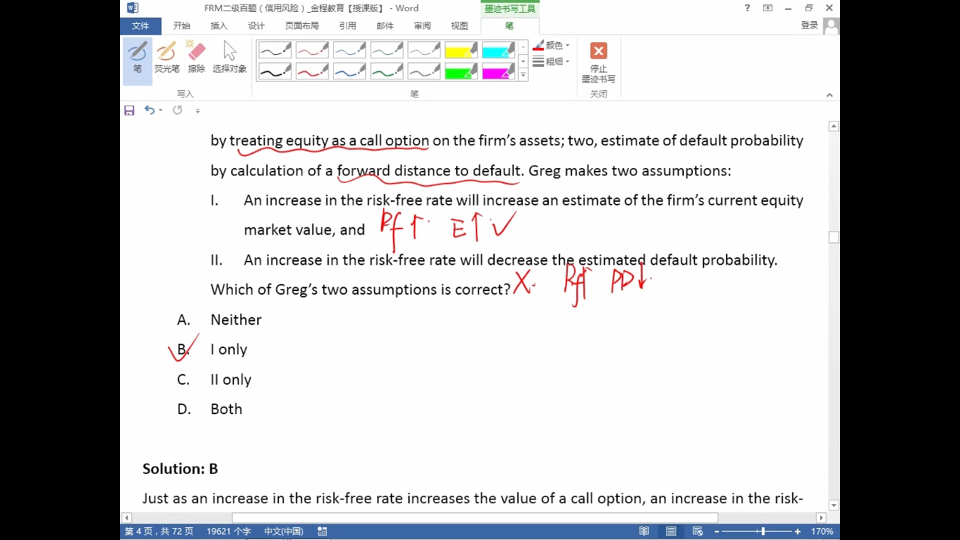The image size is (960, 540).
Task: Click the Save icon in quick access
Action: coord(129,110)
